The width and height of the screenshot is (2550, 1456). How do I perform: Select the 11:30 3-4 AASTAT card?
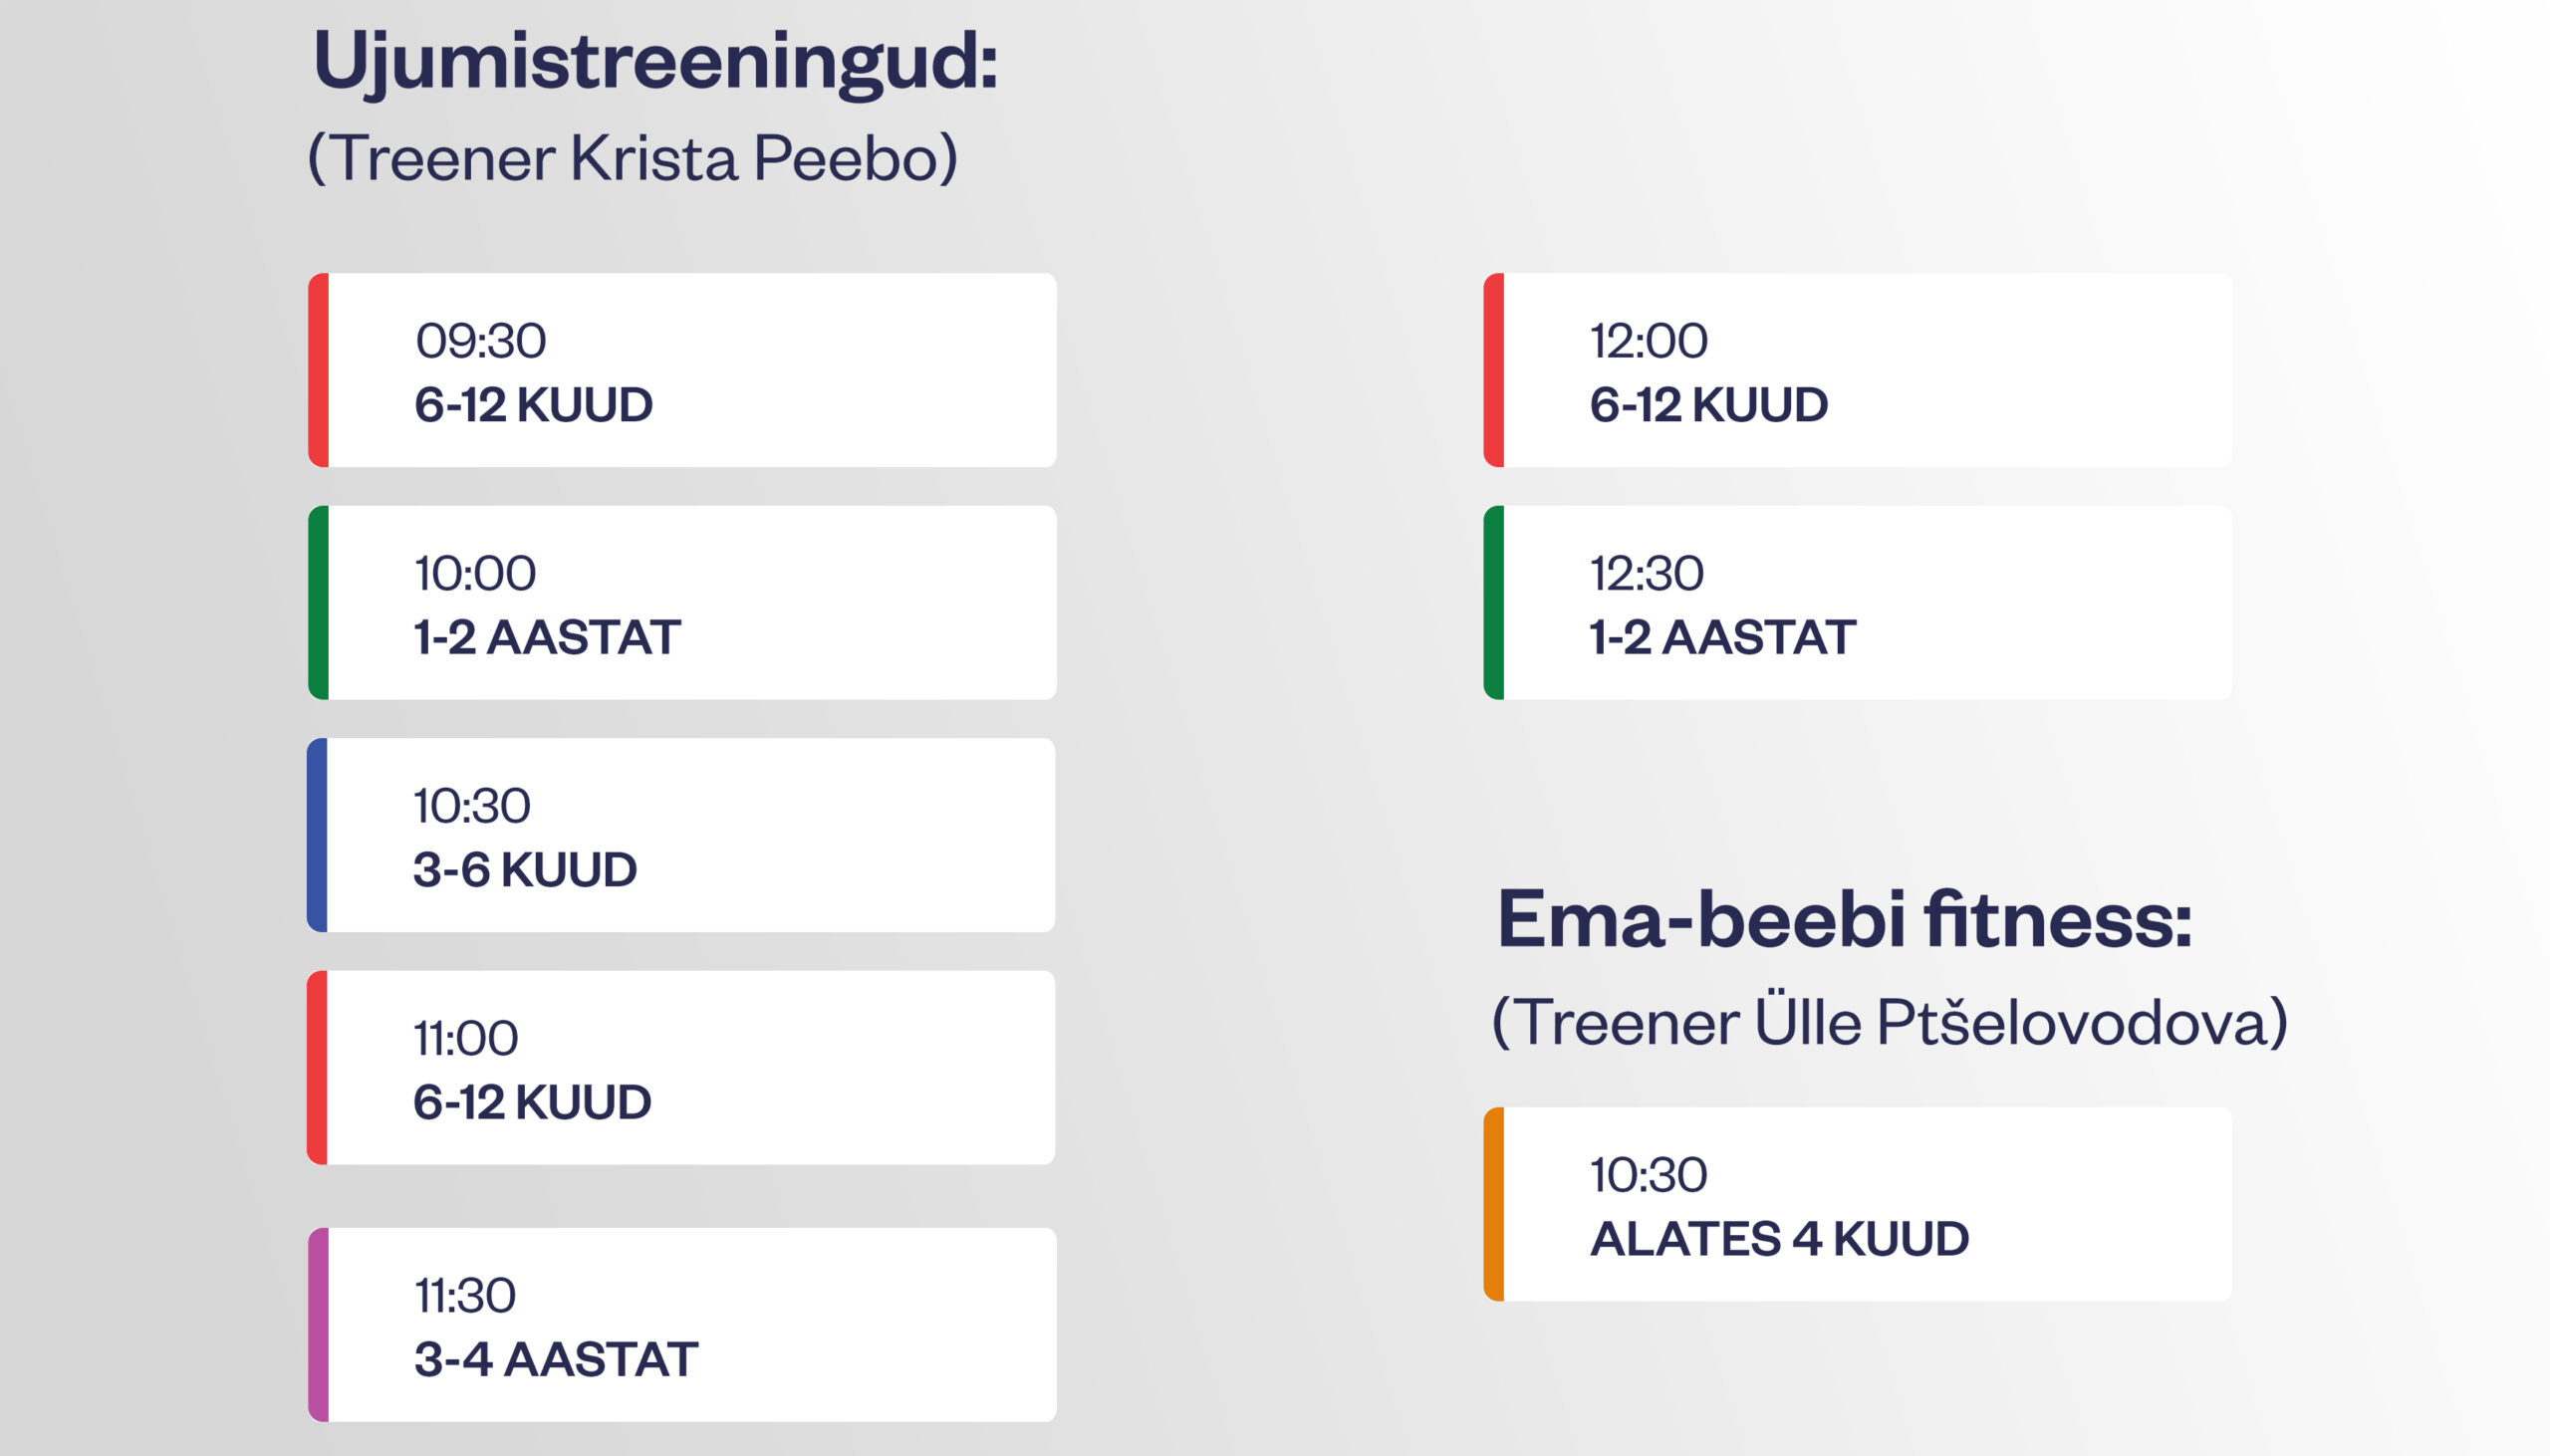682,1325
